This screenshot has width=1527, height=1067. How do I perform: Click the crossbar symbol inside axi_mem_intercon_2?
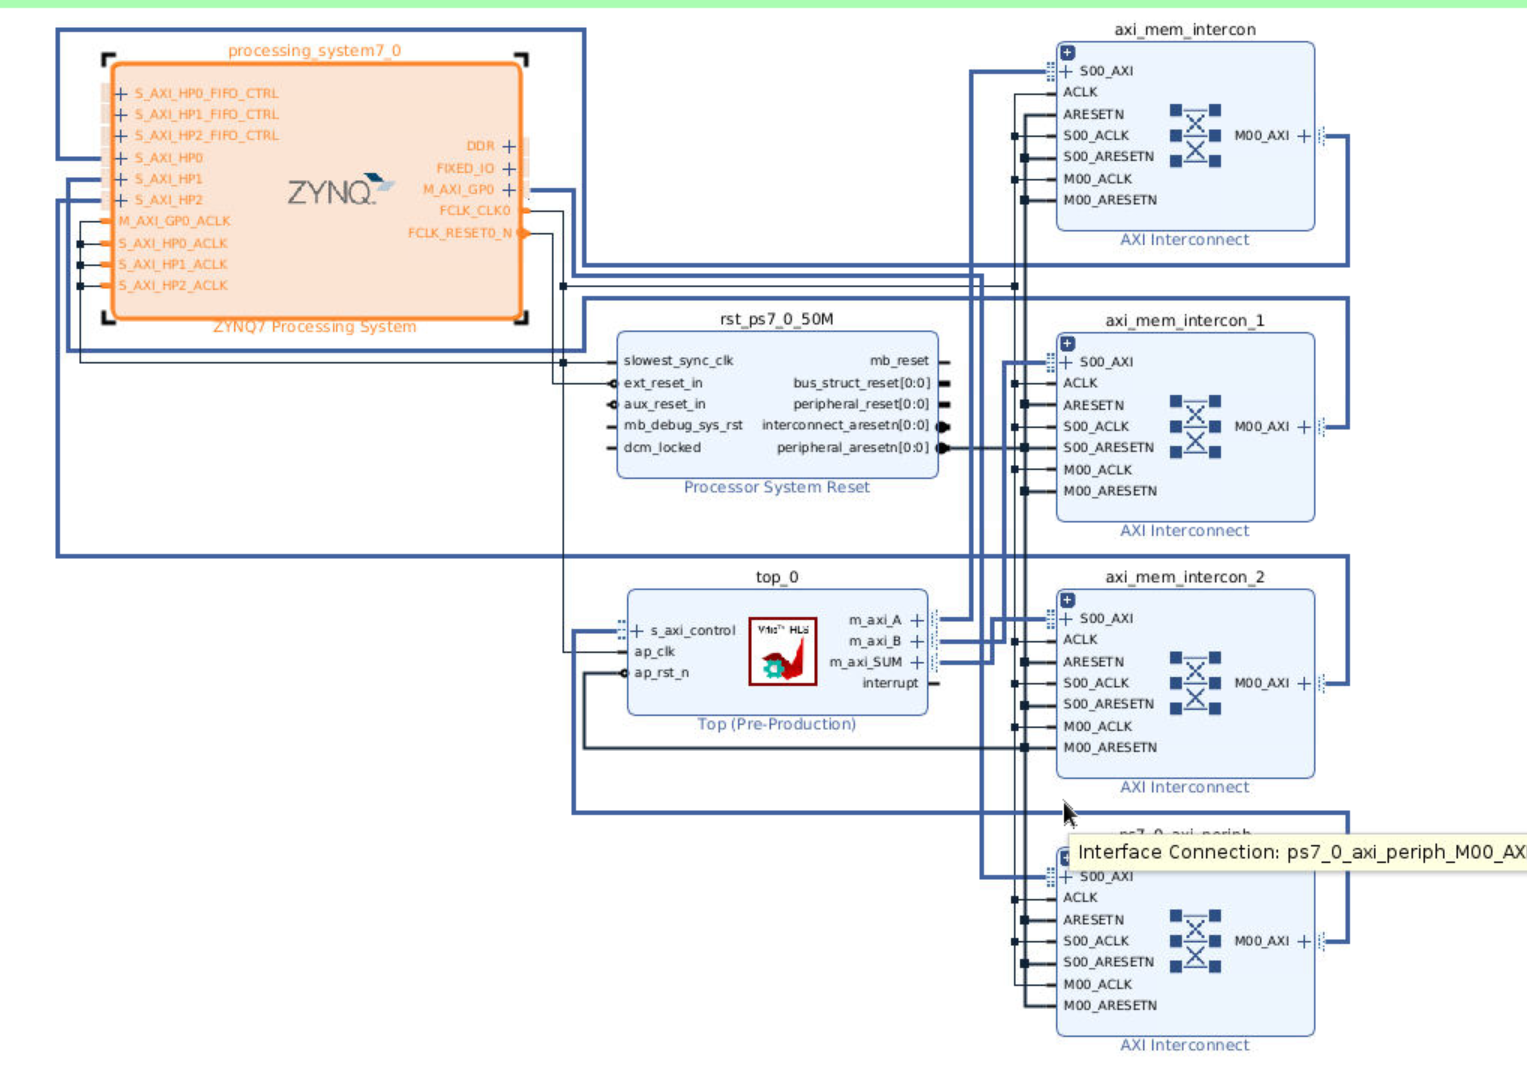coord(1195,683)
